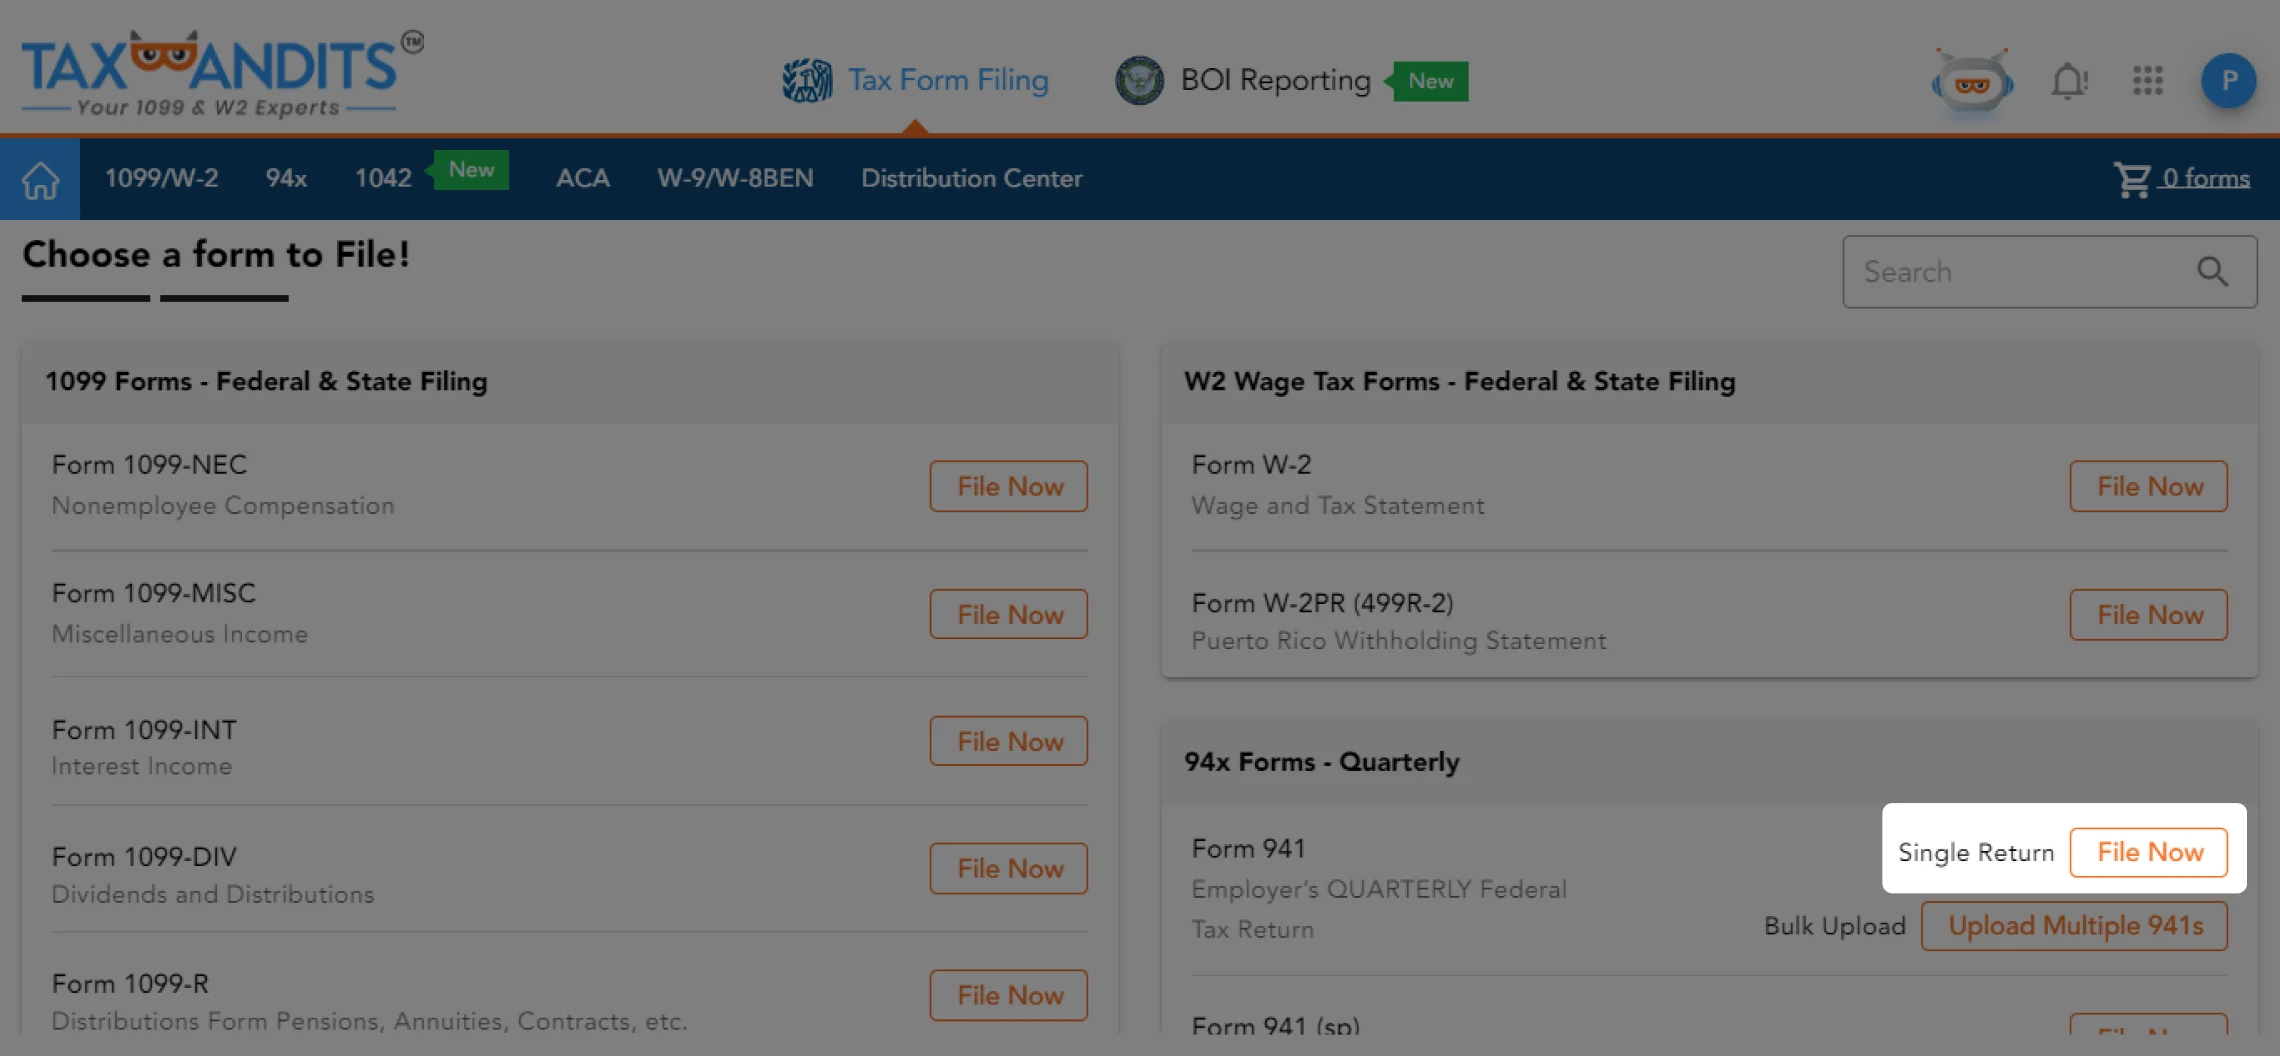Open the ACA section

583,178
